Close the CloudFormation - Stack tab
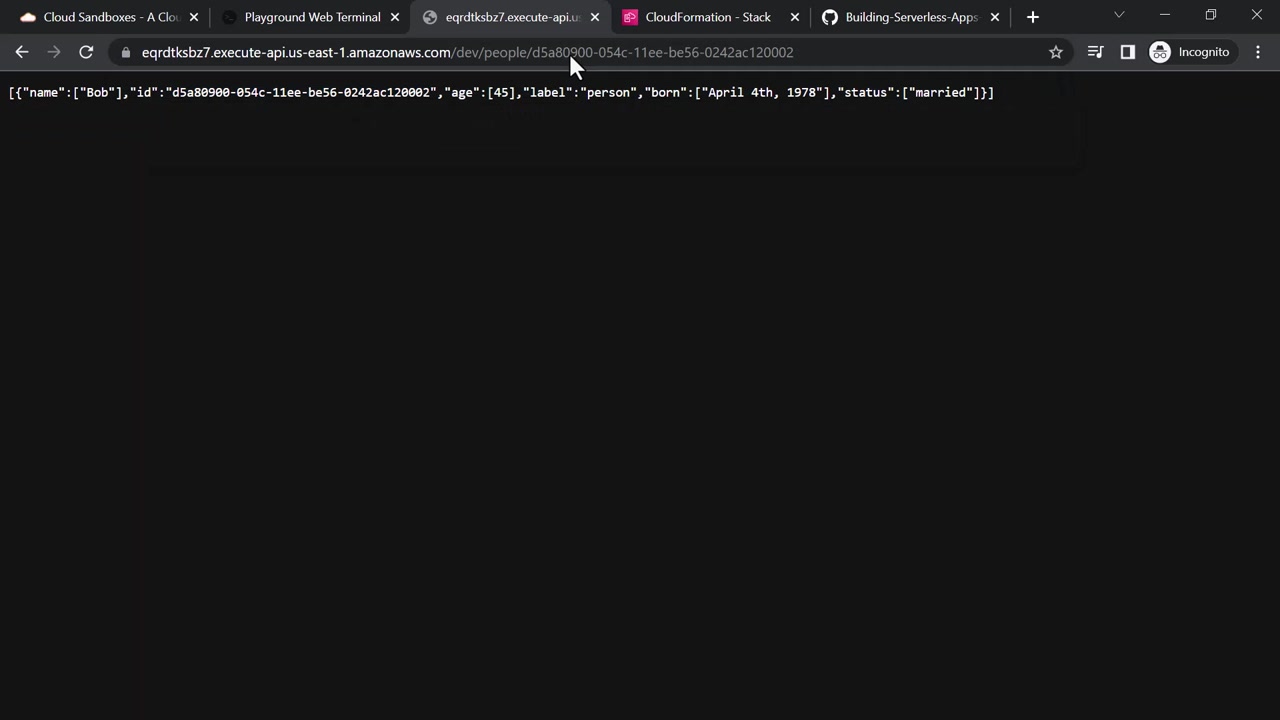Image resolution: width=1280 pixels, height=720 pixels. [794, 17]
